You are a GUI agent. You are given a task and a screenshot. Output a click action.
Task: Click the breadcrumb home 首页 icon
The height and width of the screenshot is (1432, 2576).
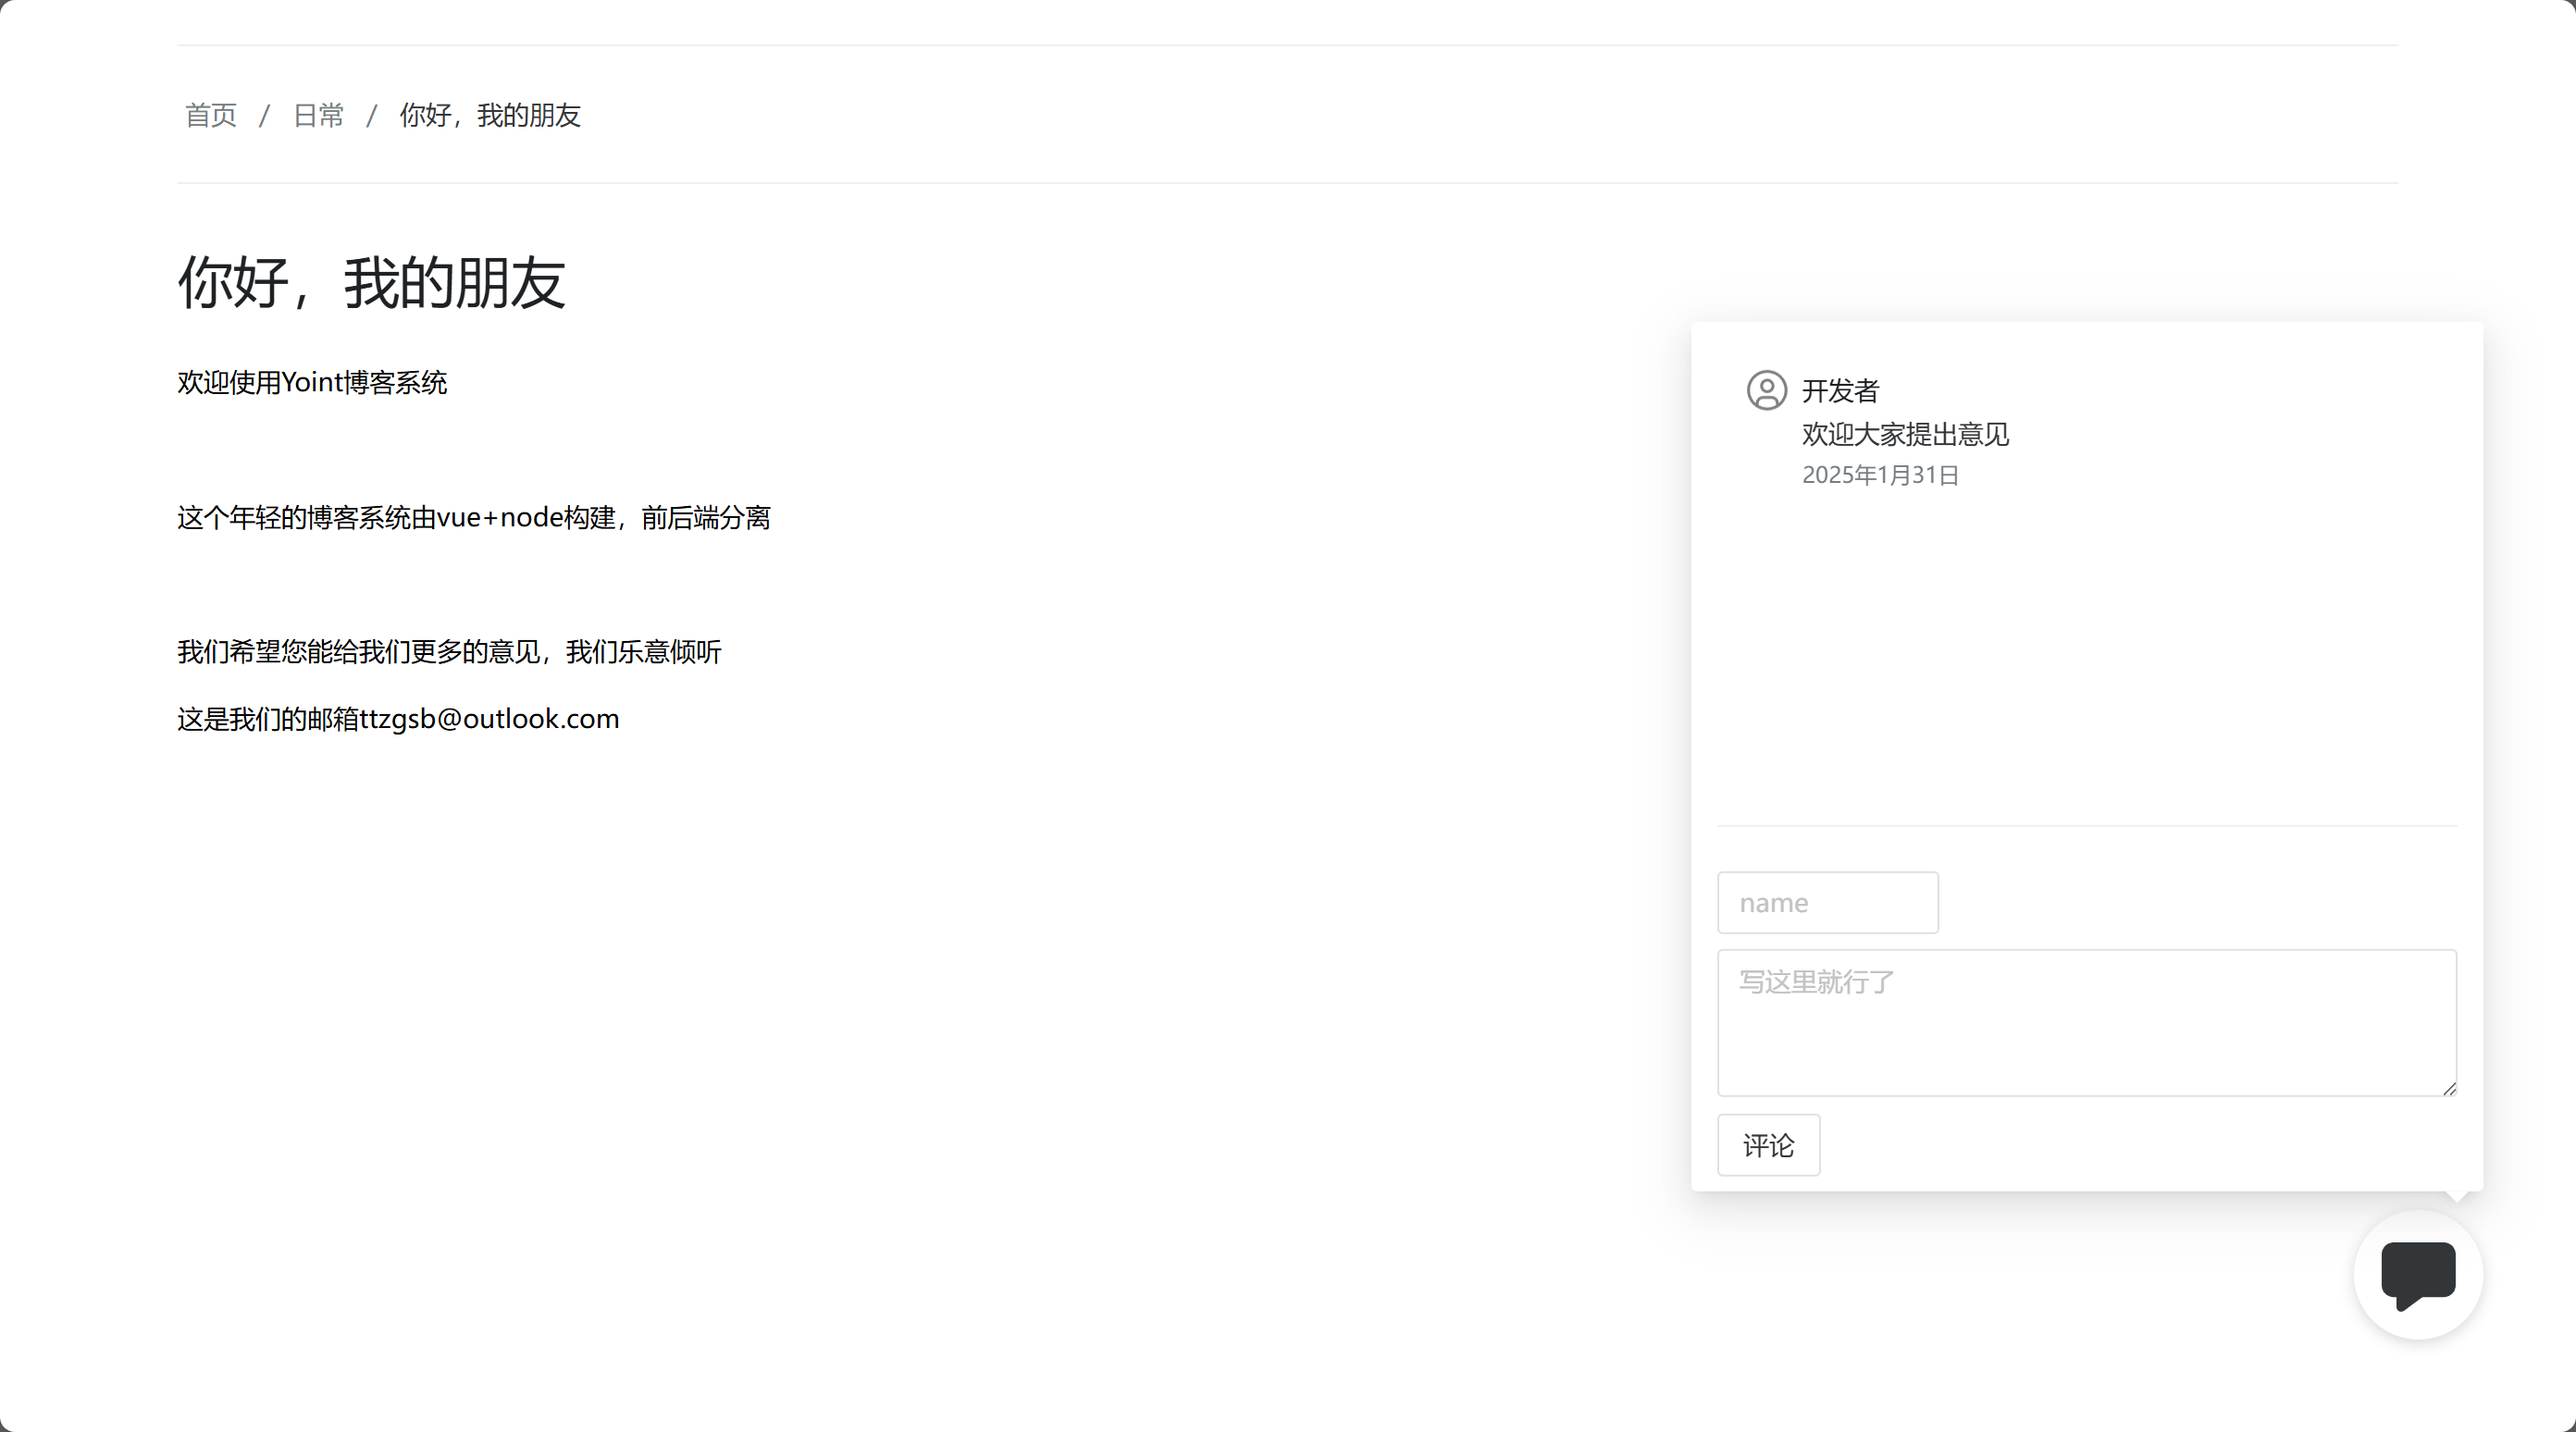point(210,115)
